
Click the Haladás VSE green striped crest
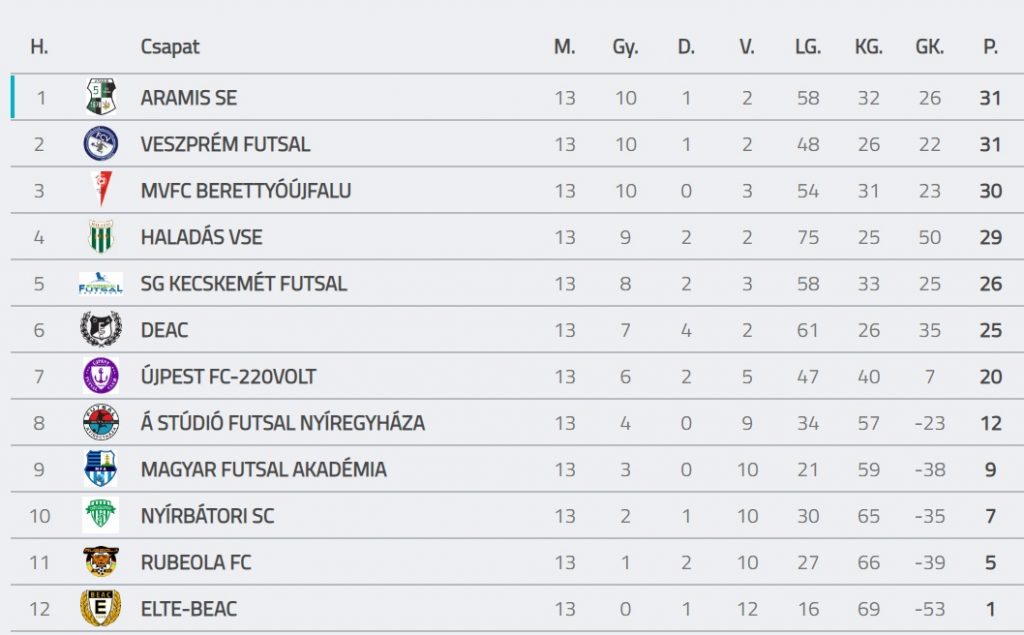[x=101, y=237]
